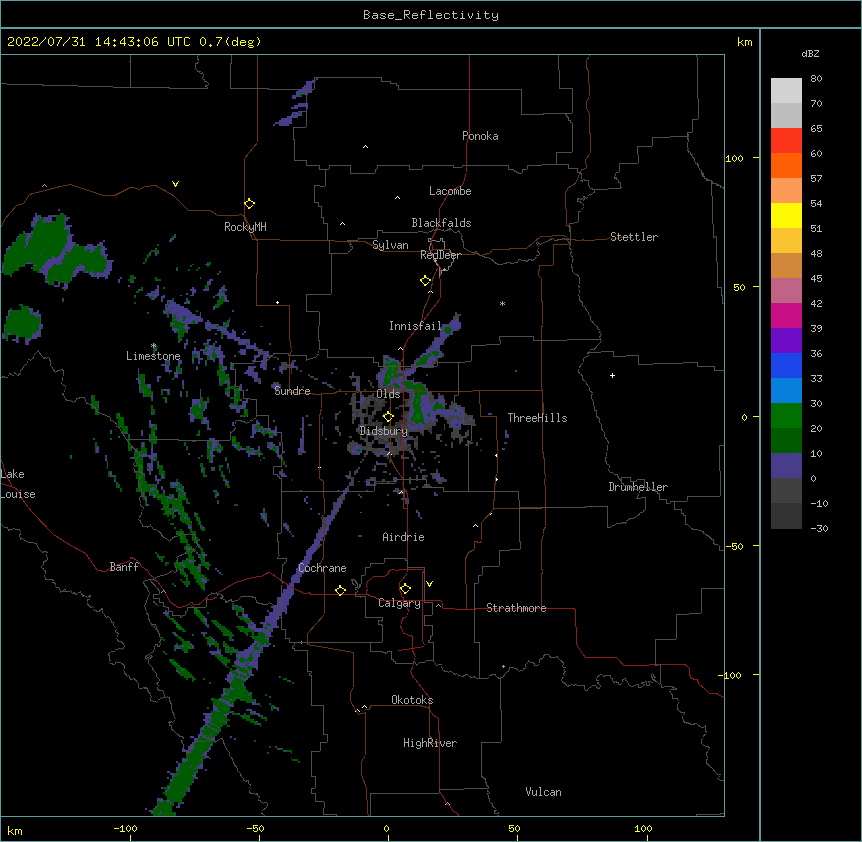Select the yellow diamond marker below Cochrane

[340, 590]
